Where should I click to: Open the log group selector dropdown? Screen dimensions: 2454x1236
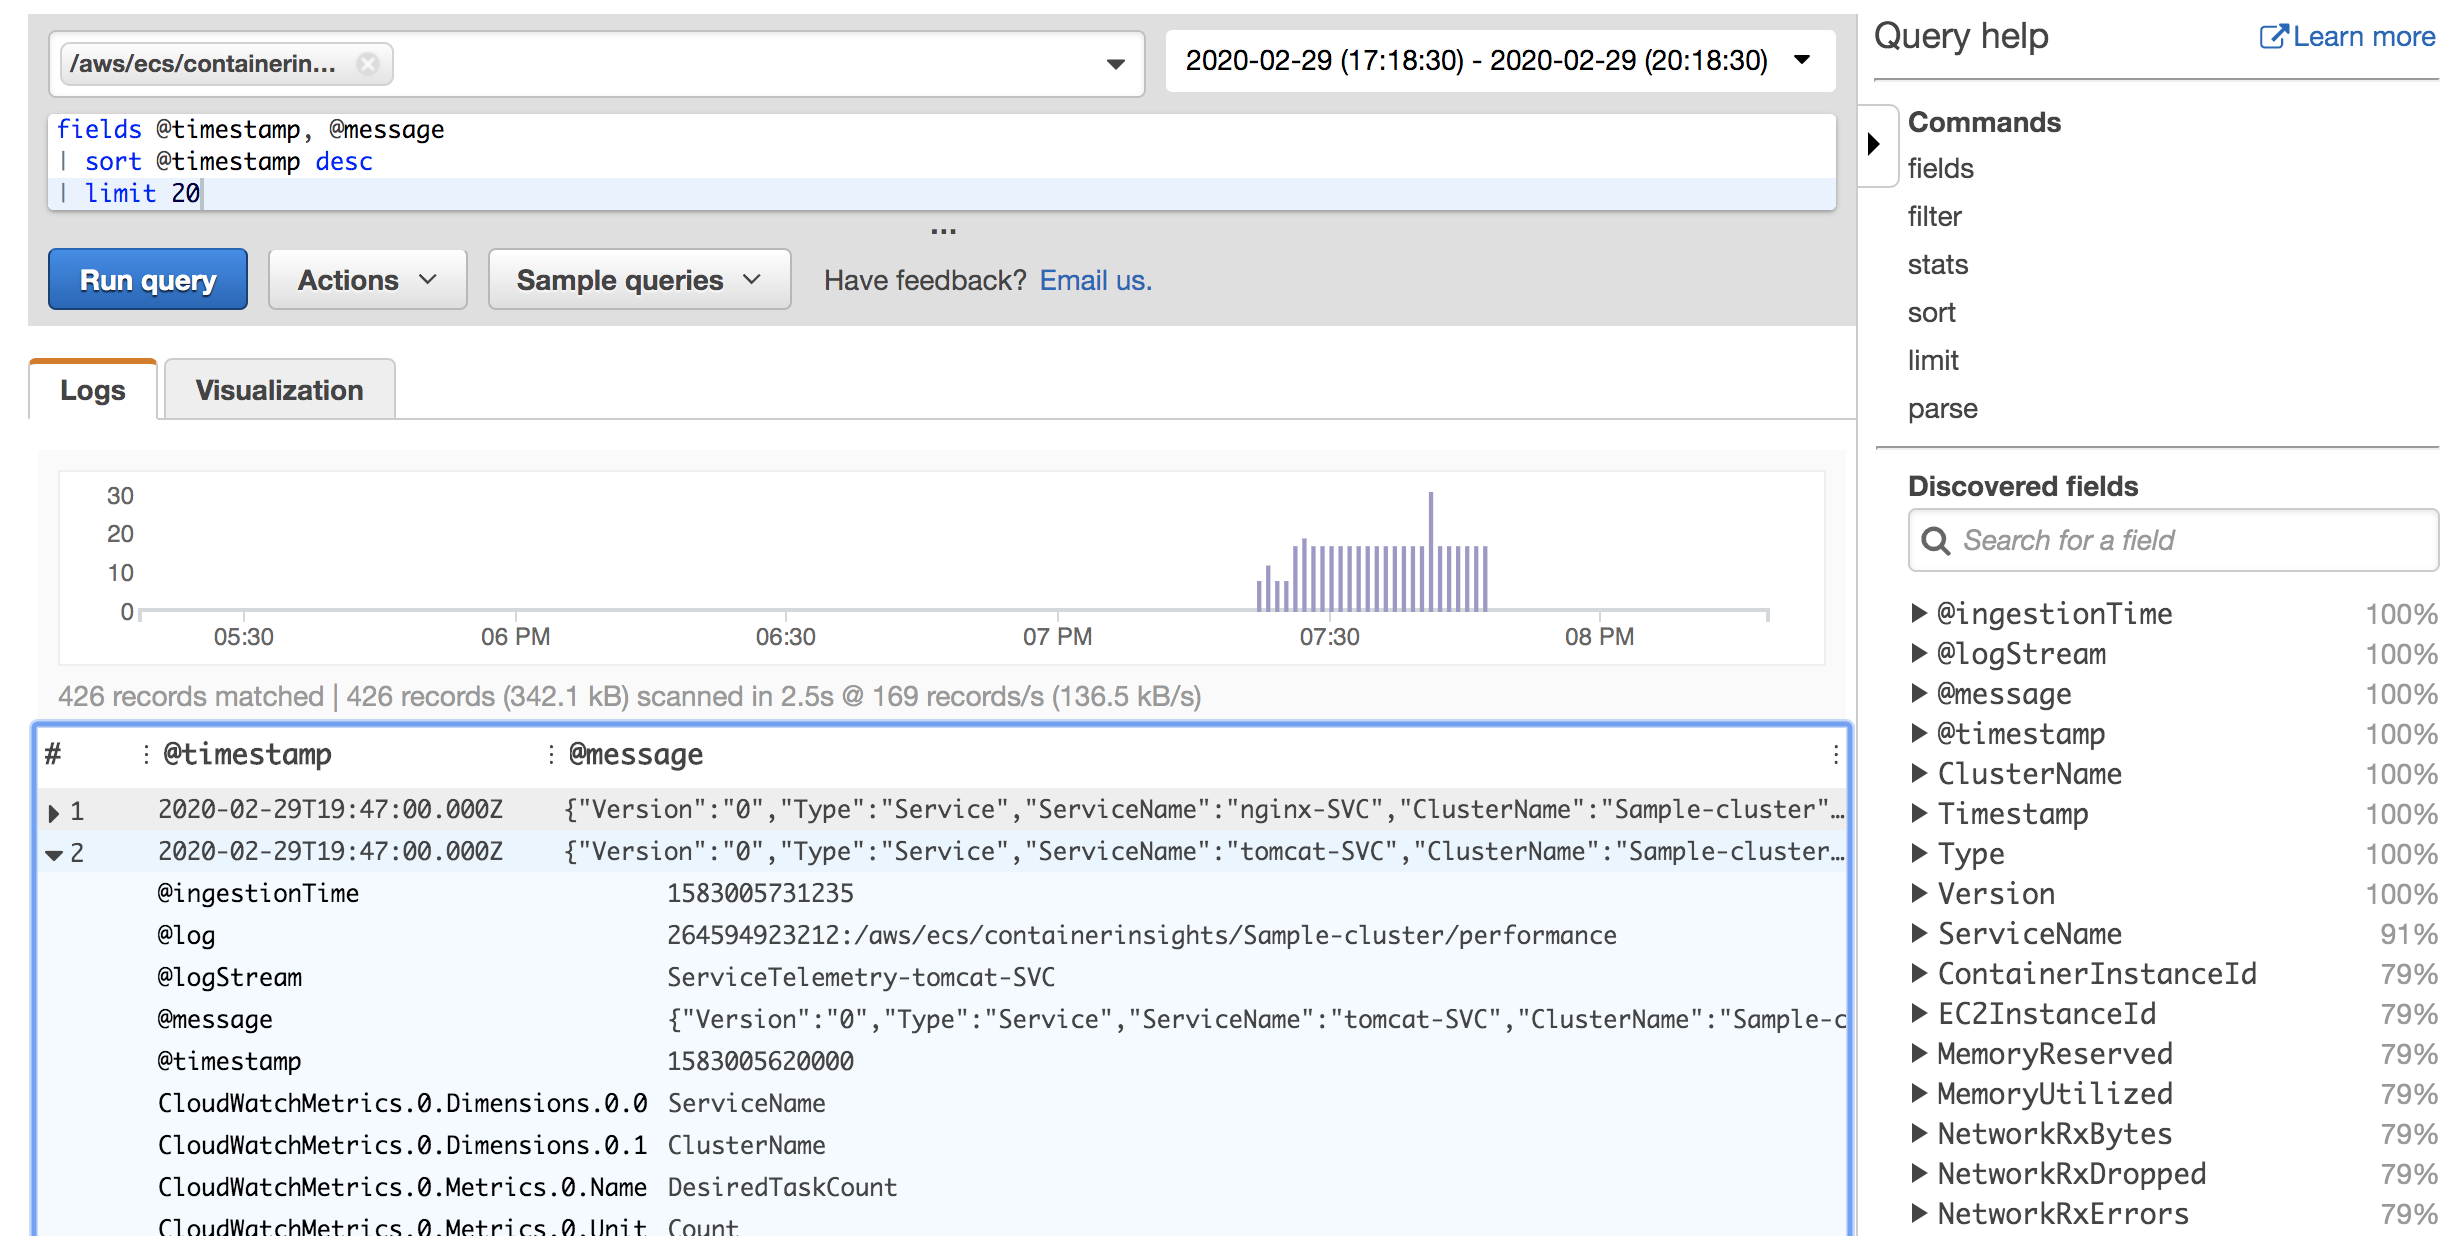point(1115,64)
